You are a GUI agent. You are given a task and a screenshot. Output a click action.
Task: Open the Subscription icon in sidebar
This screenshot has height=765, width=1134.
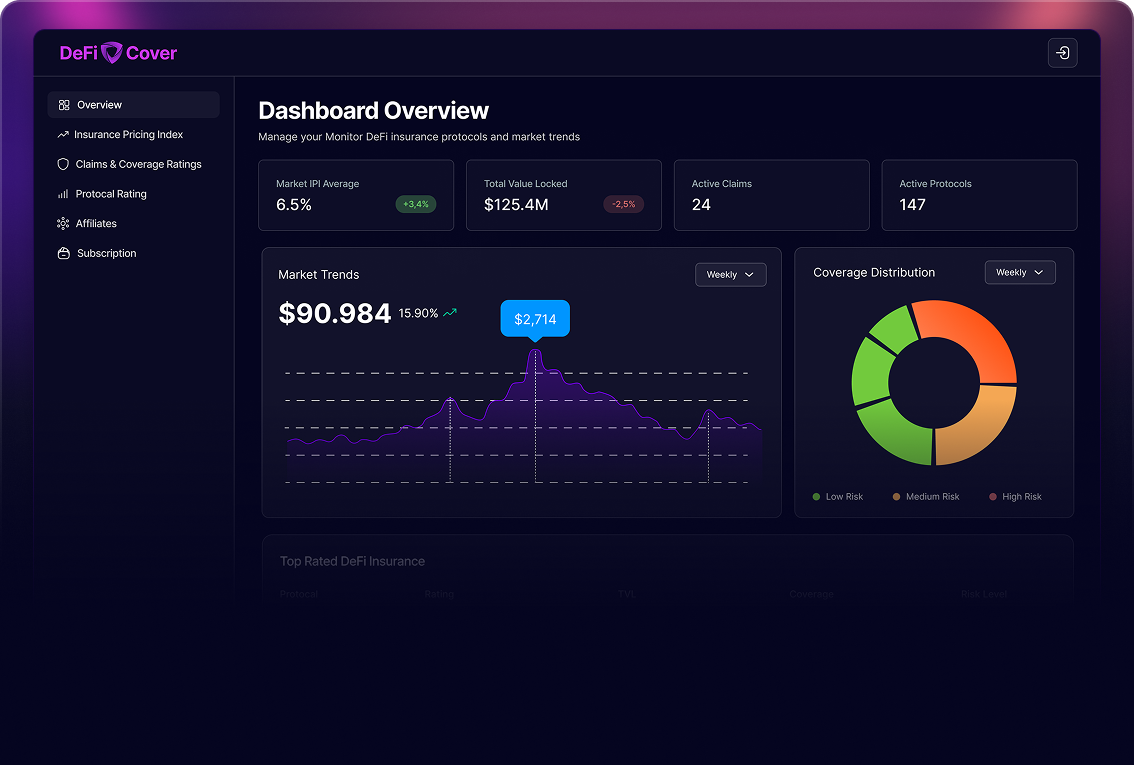[x=62, y=253]
